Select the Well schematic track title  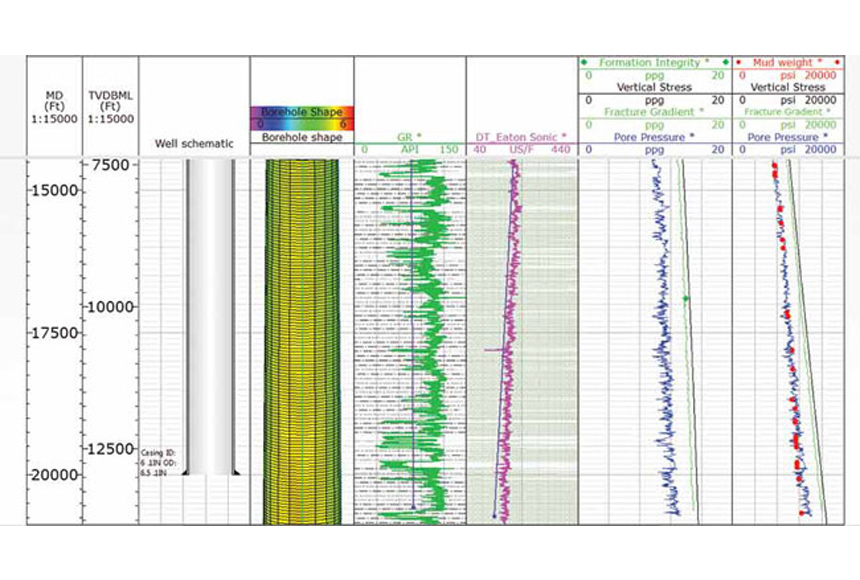(x=194, y=144)
